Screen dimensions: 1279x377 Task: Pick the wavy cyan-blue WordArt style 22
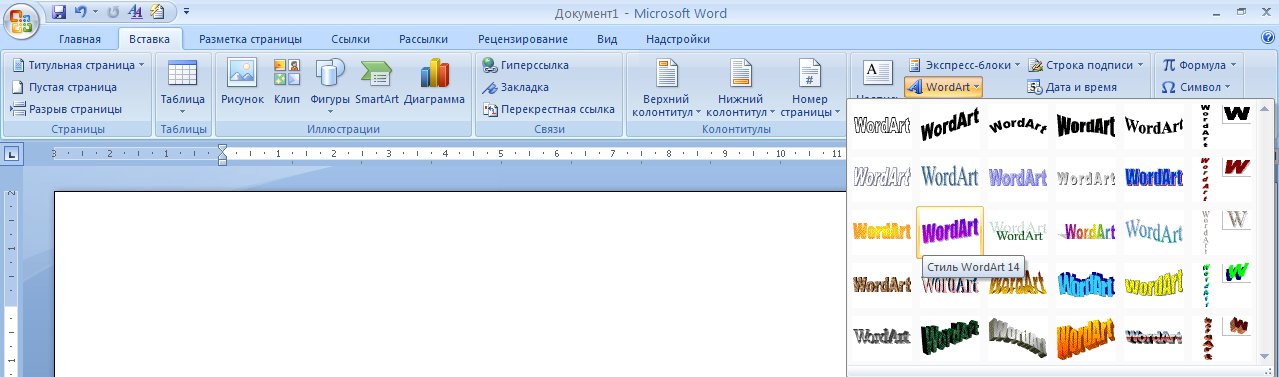1086,284
